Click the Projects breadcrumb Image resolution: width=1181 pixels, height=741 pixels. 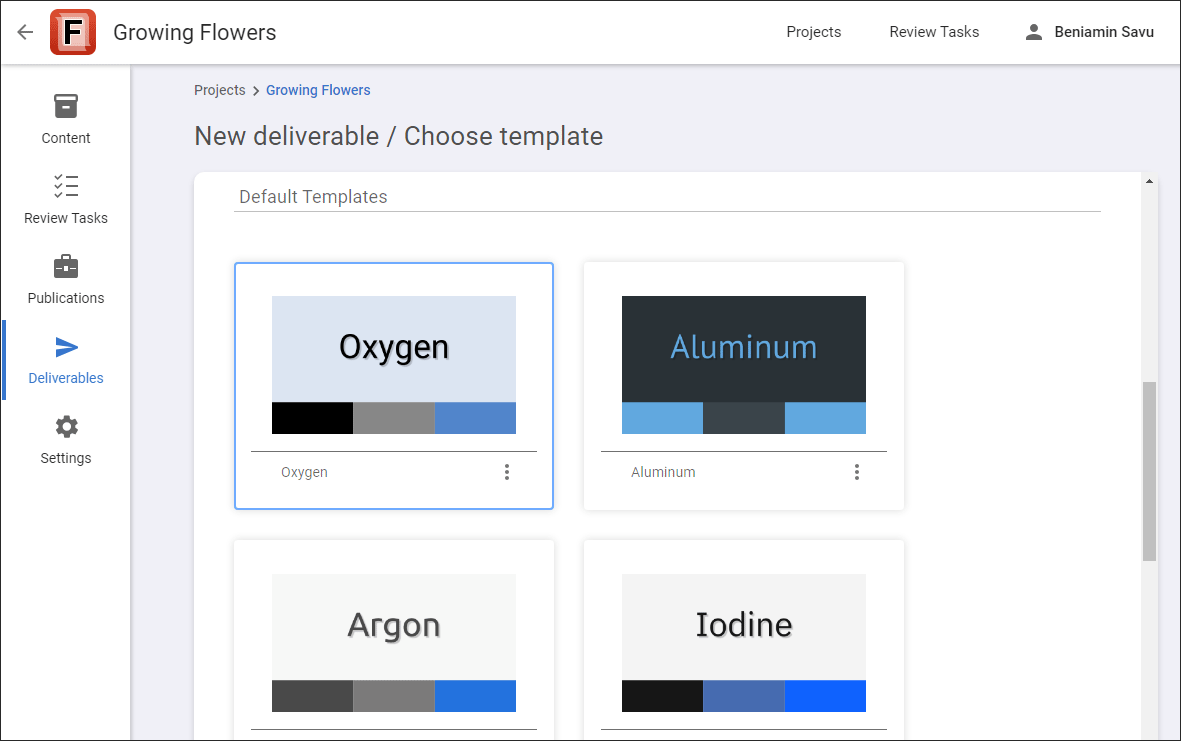click(x=220, y=90)
